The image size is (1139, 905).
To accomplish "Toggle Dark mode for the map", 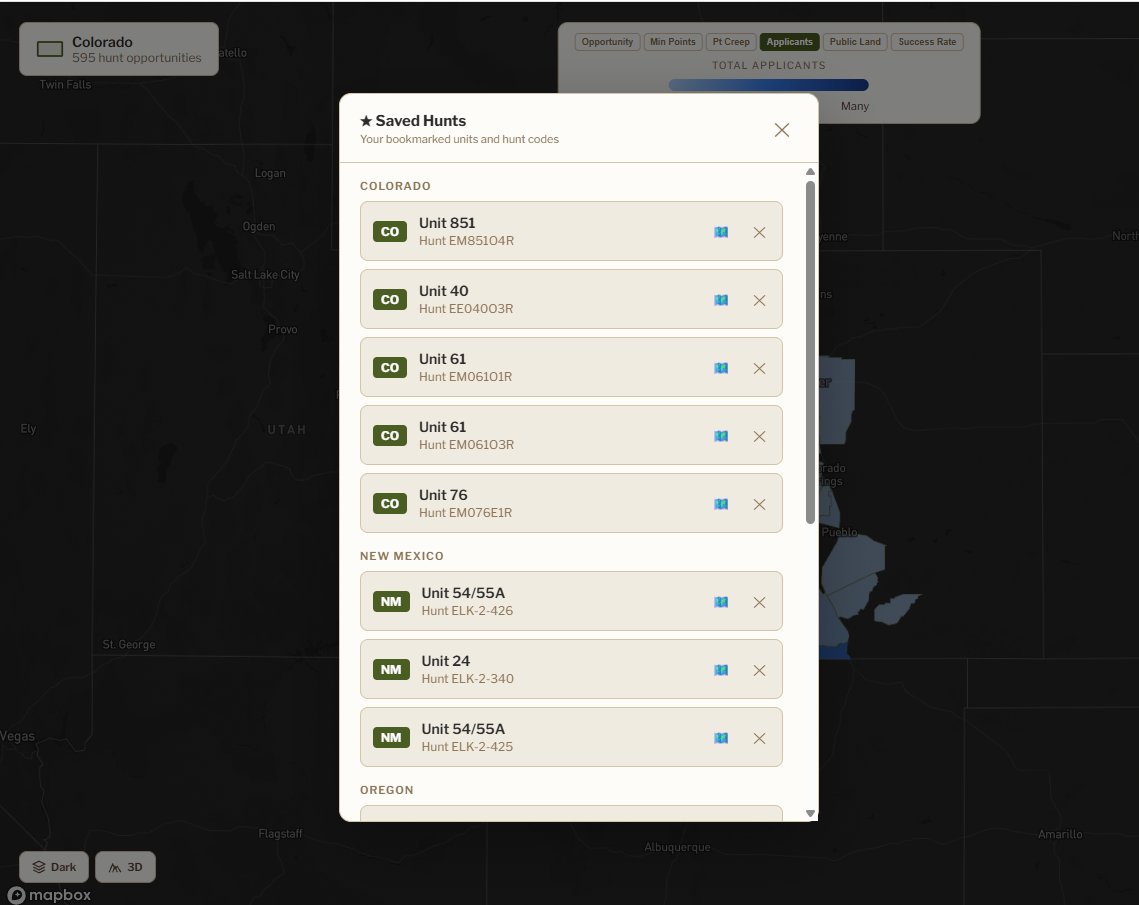I will (x=53, y=866).
